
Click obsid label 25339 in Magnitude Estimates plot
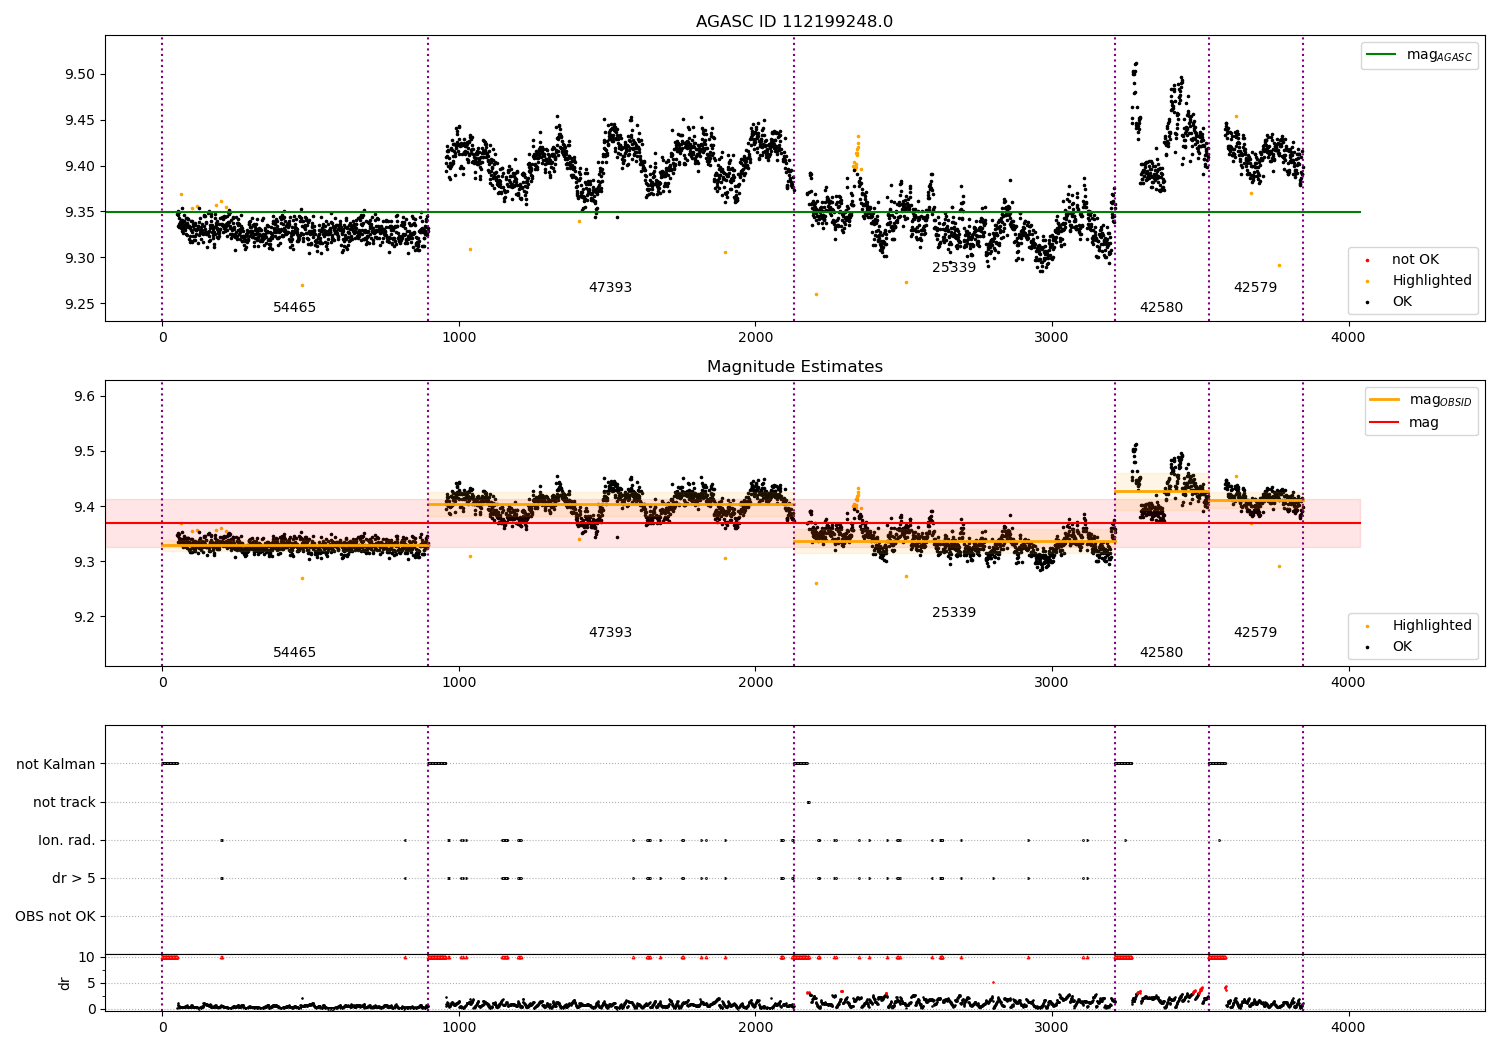coord(954,613)
